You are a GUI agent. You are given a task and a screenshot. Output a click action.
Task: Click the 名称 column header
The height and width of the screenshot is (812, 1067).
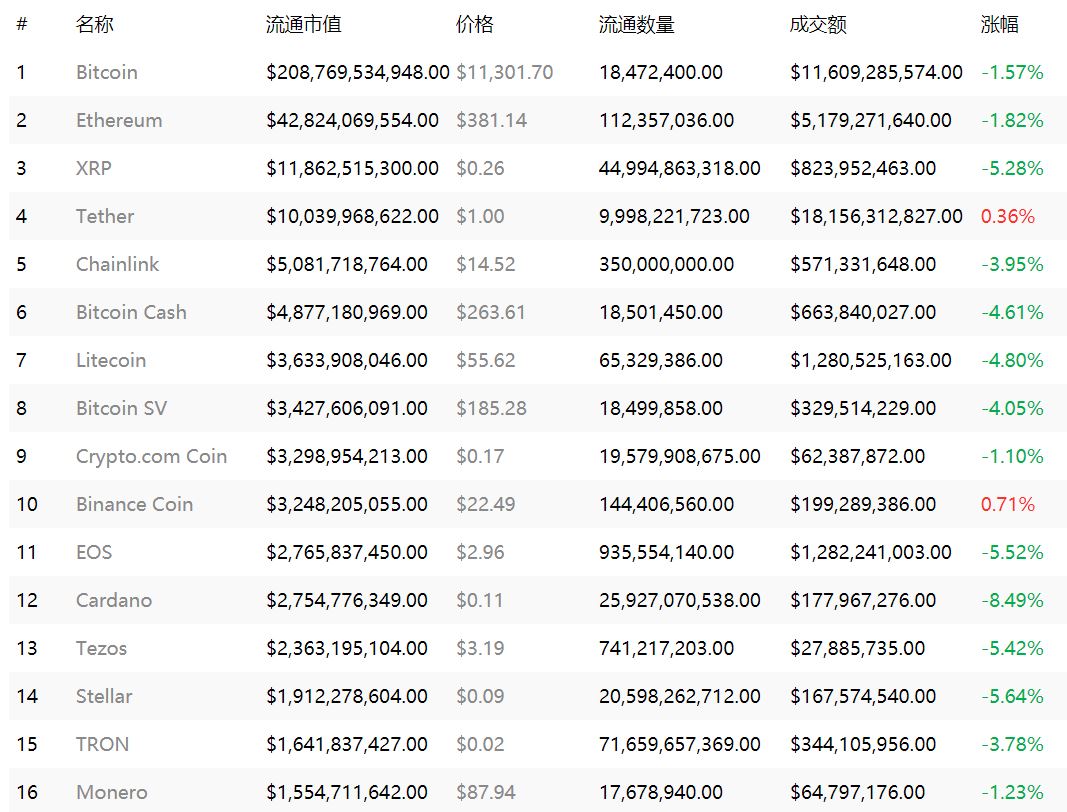[x=95, y=25]
